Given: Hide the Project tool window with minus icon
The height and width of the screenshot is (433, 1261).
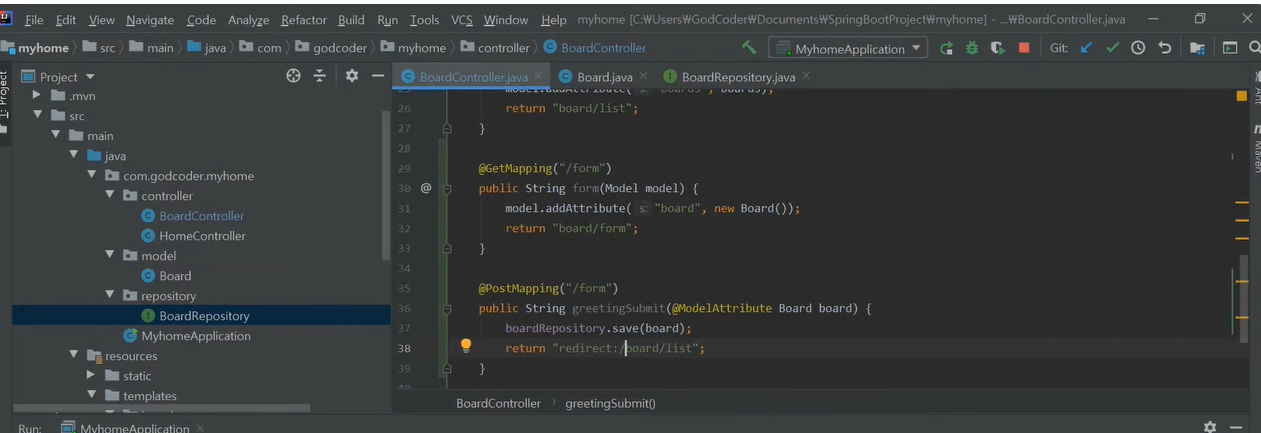Looking at the screenshot, I should (x=378, y=76).
